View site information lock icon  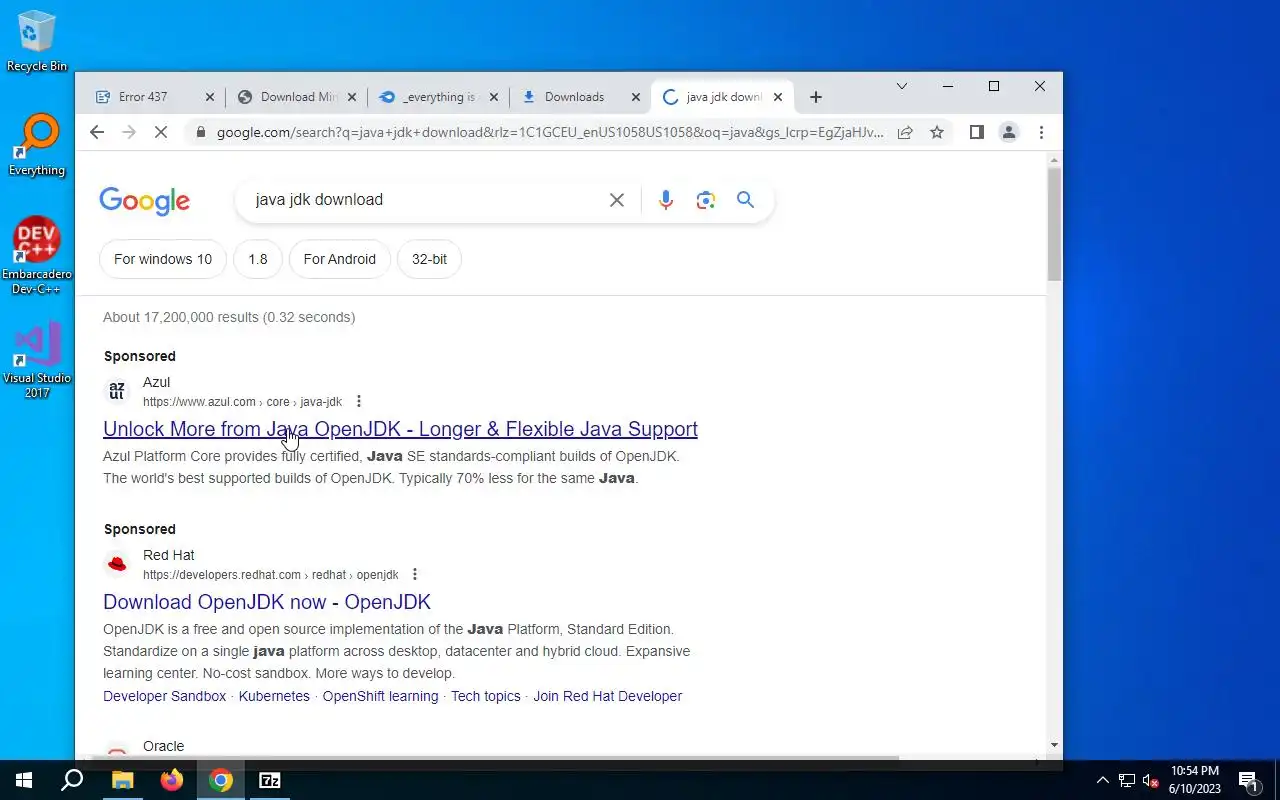tap(201, 132)
